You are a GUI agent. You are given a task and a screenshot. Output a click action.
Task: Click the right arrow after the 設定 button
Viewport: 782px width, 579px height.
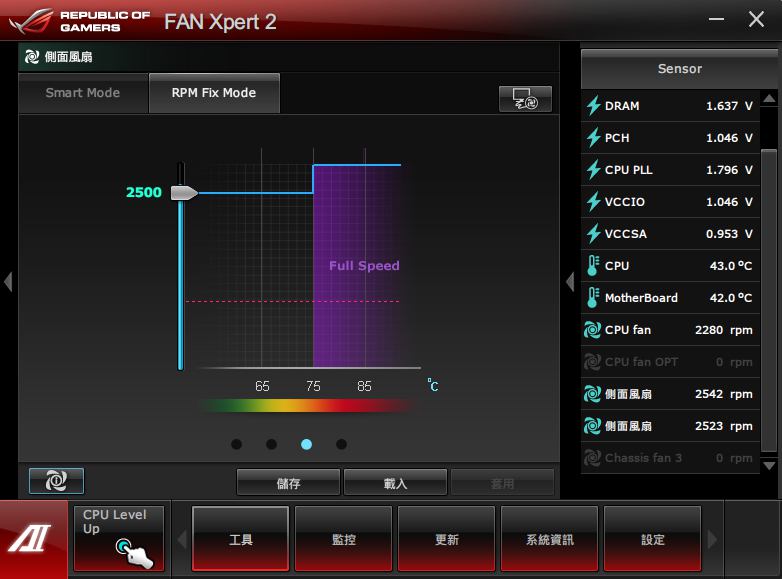(712, 539)
